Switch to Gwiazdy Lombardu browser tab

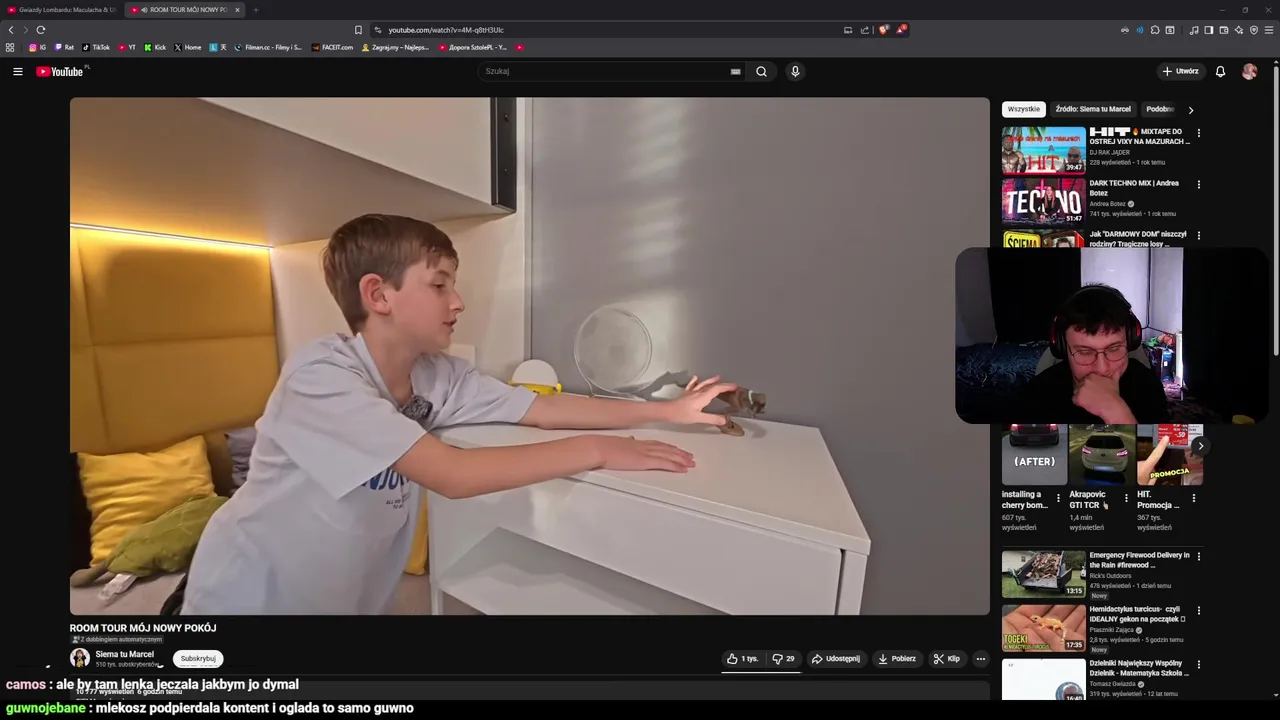(62, 10)
